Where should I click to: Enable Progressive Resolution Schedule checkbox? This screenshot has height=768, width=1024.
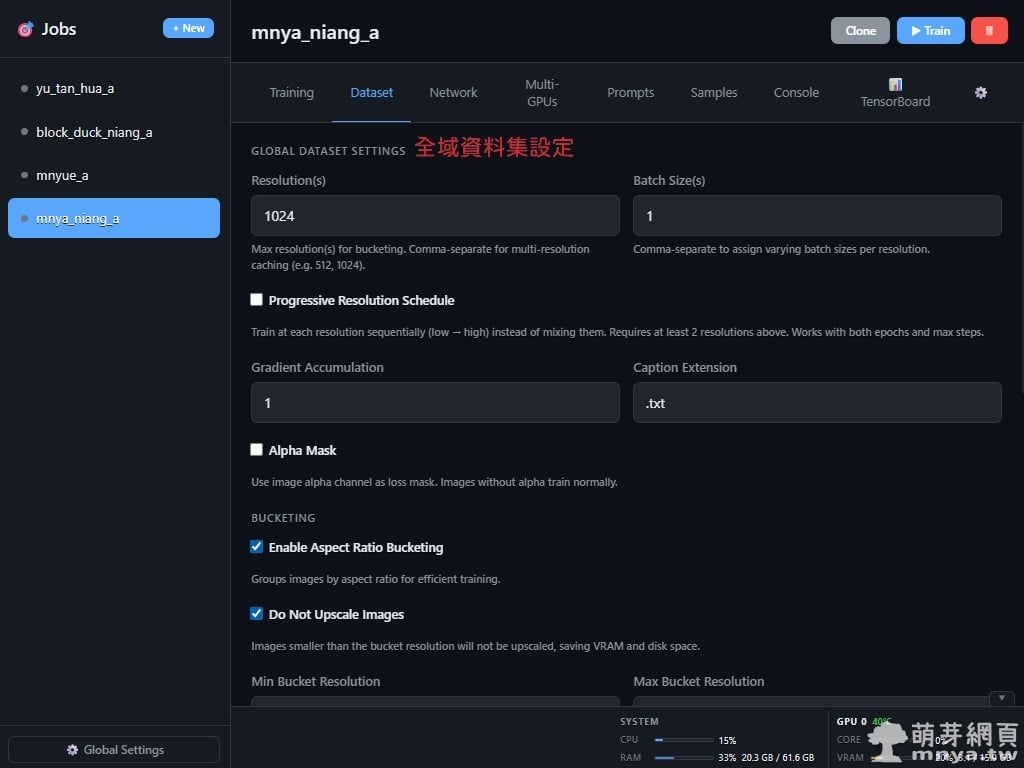[x=257, y=300]
